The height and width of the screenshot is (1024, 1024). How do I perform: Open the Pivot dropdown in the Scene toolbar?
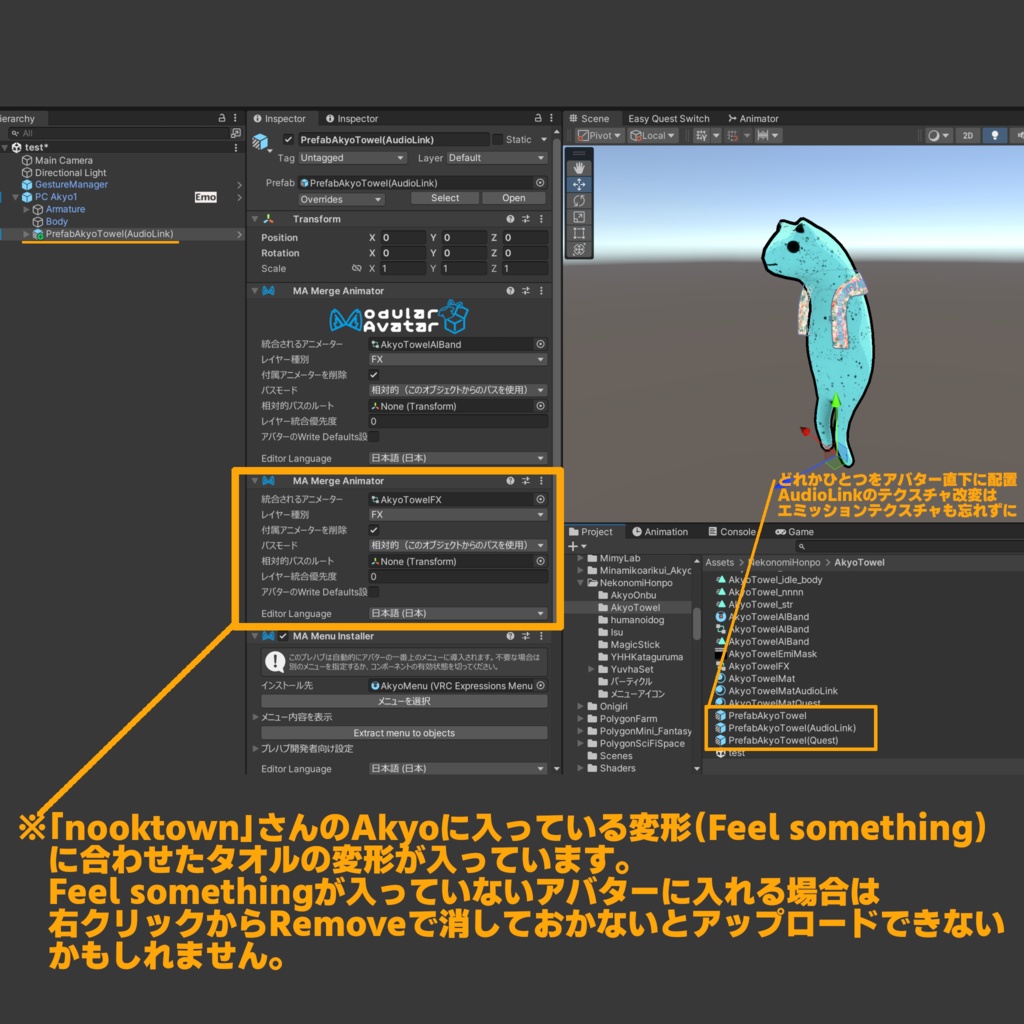point(600,136)
